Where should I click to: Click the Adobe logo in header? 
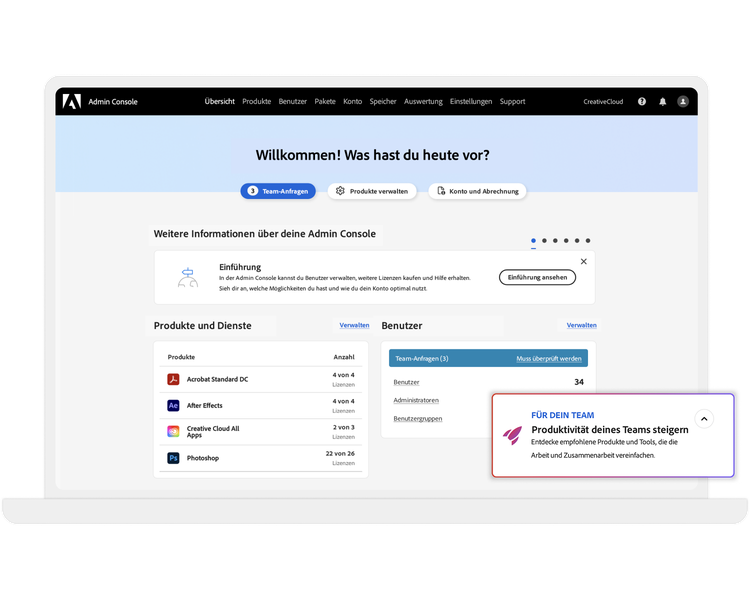(72, 101)
